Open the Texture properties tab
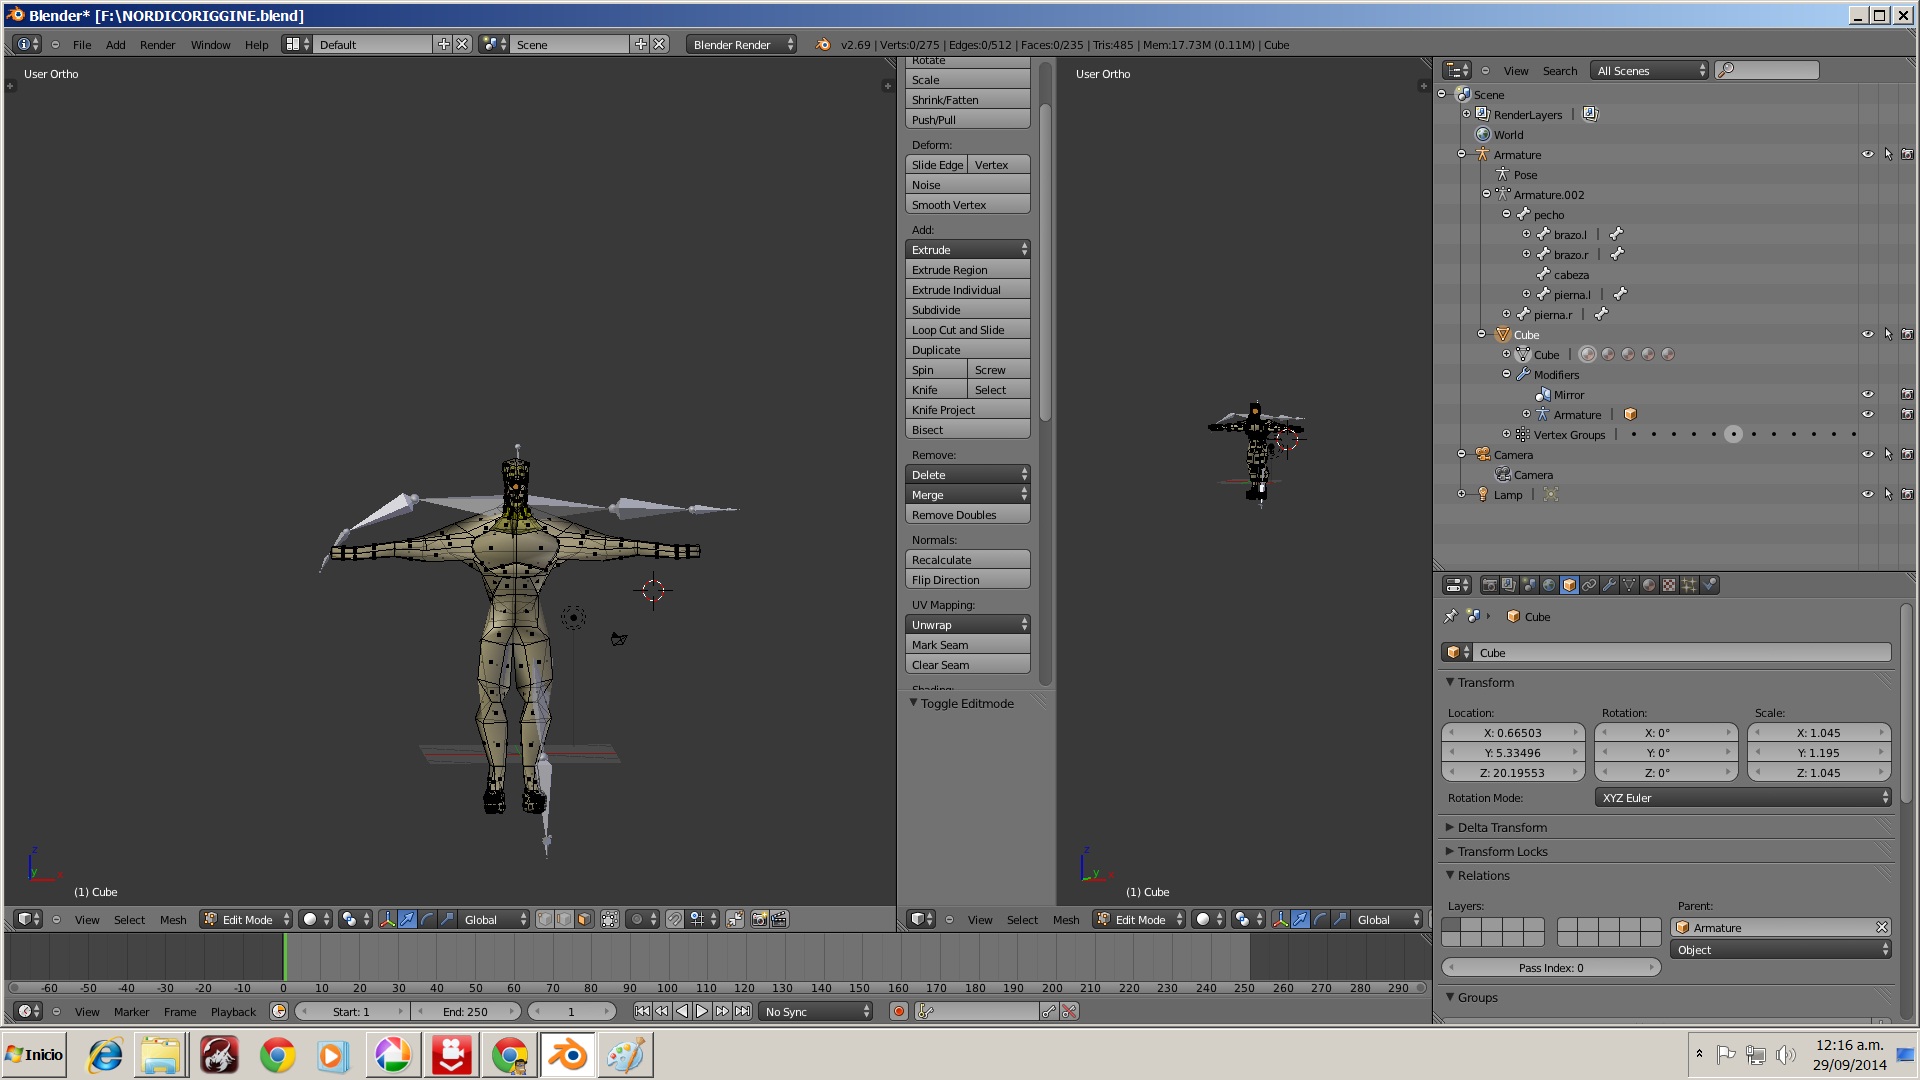Viewport: 1920px width, 1080px height. pyautogui.click(x=1669, y=585)
